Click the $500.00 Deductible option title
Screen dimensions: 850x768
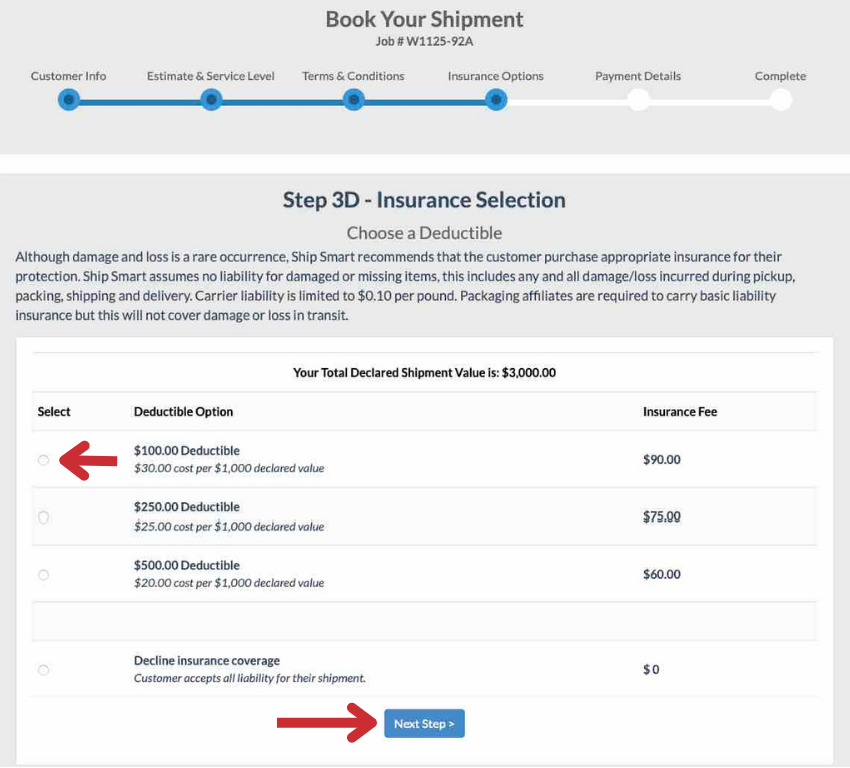(x=187, y=566)
